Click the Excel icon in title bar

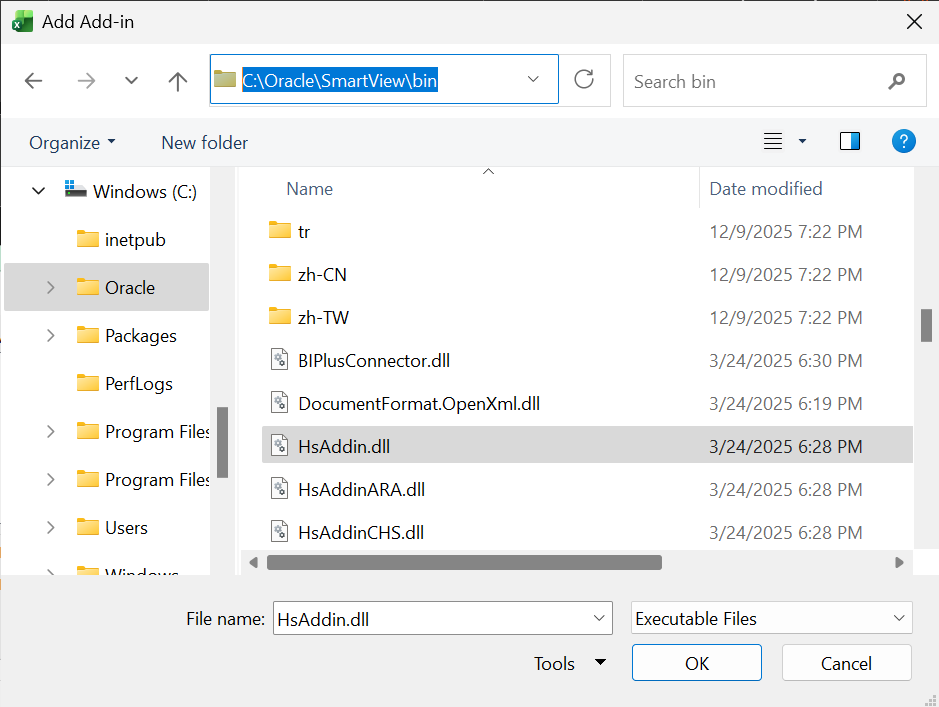(x=22, y=22)
